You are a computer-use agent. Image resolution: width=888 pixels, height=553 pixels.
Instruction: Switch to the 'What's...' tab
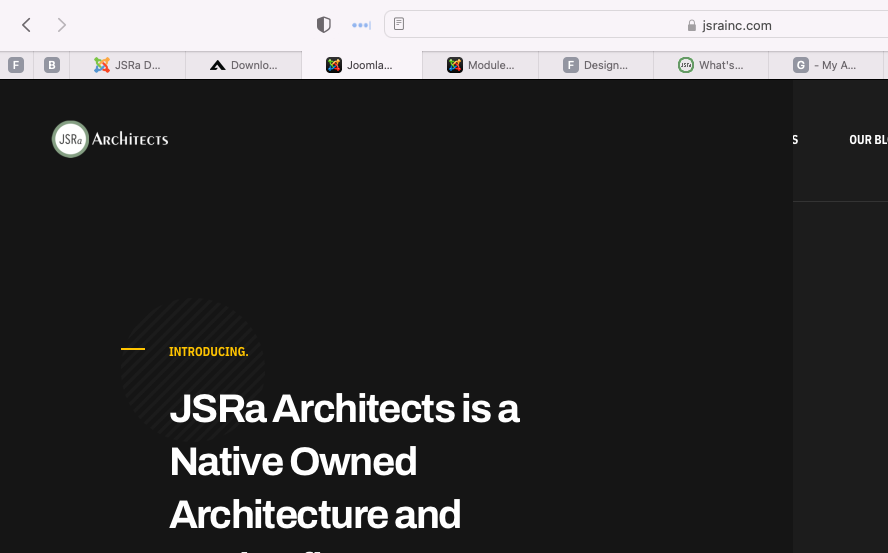click(x=711, y=65)
